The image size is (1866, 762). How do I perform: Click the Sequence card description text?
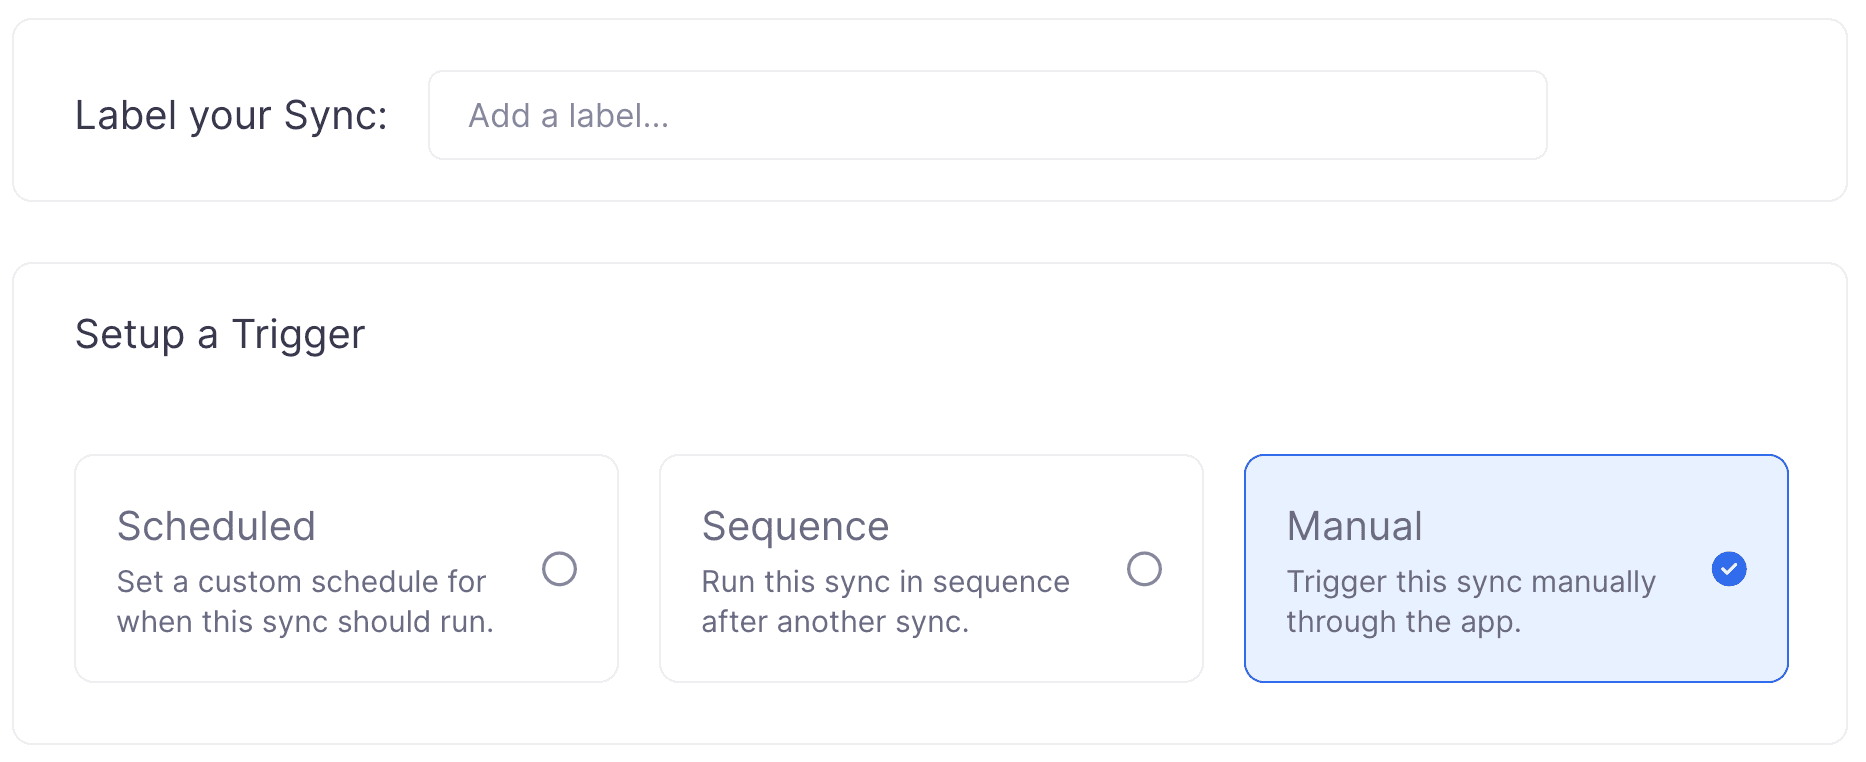point(885,601)
